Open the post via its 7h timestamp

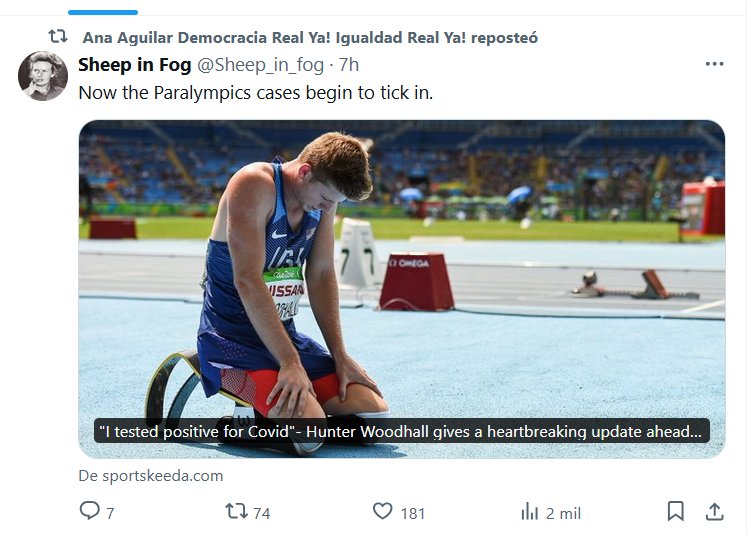pos(349,65)
